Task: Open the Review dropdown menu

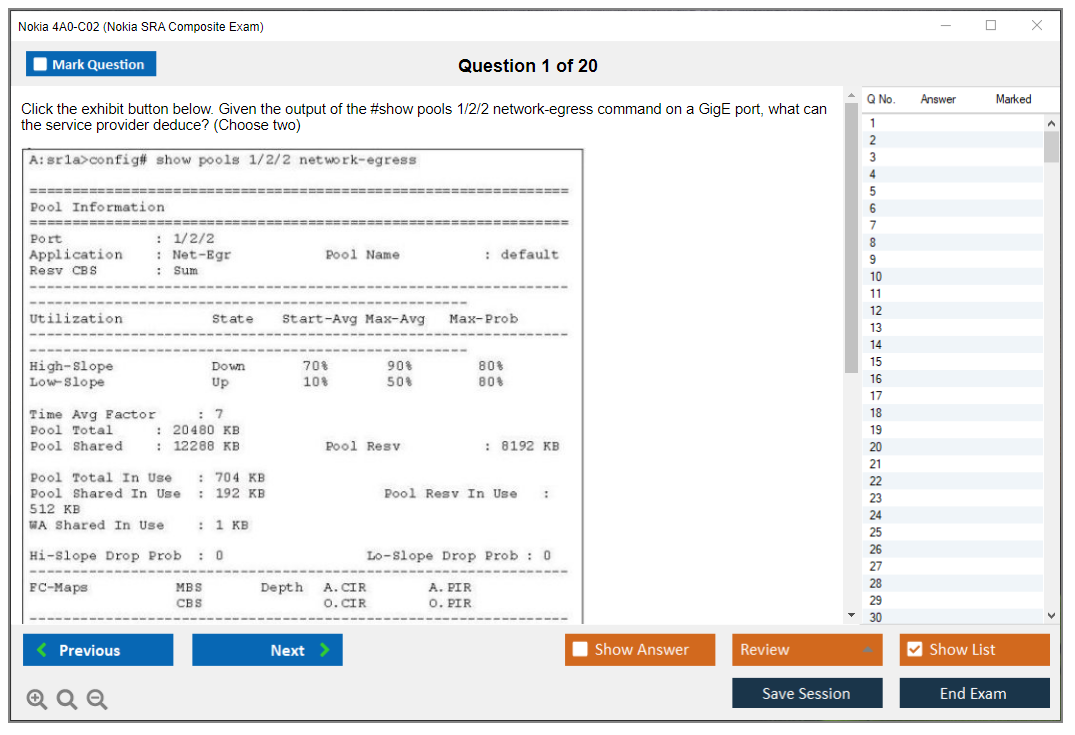Action: pyautogui.click(x=806, y=650)
